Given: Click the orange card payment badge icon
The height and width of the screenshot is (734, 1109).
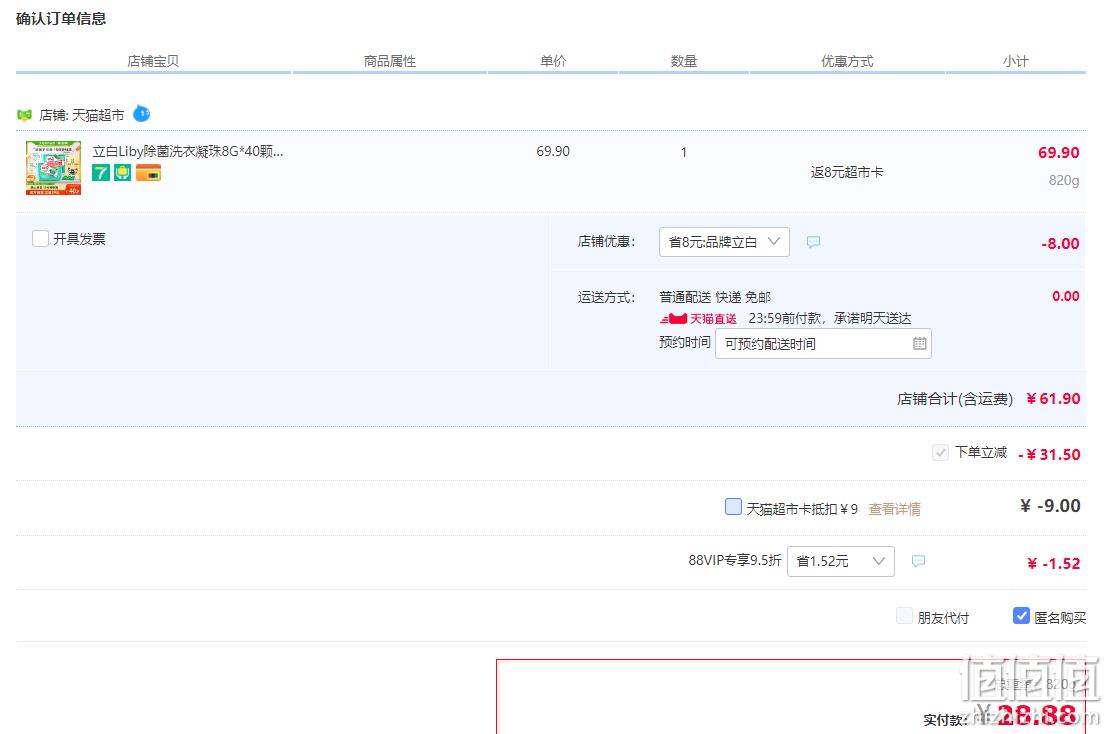Looking at the screenshot, I should [x=149, y=173].
